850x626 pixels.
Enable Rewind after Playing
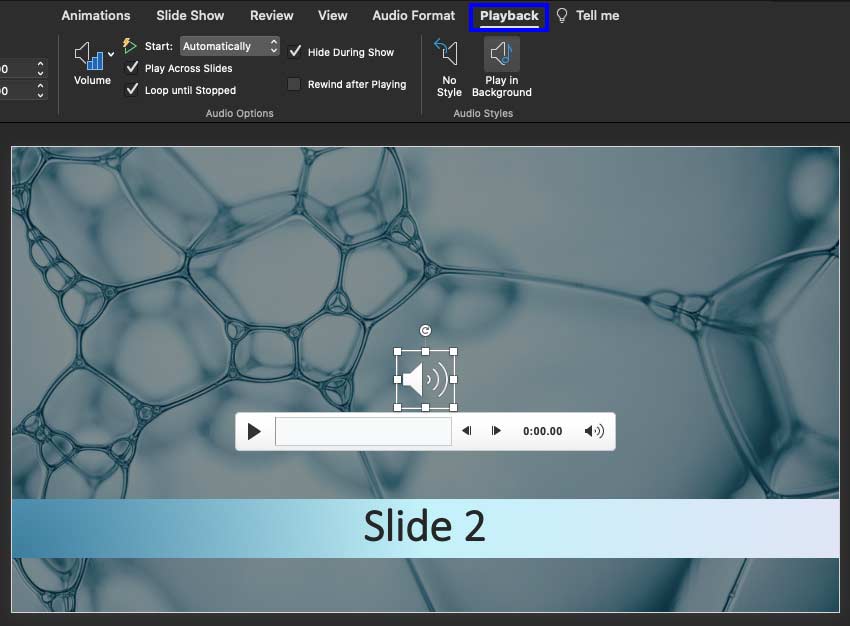coord(294,84)
